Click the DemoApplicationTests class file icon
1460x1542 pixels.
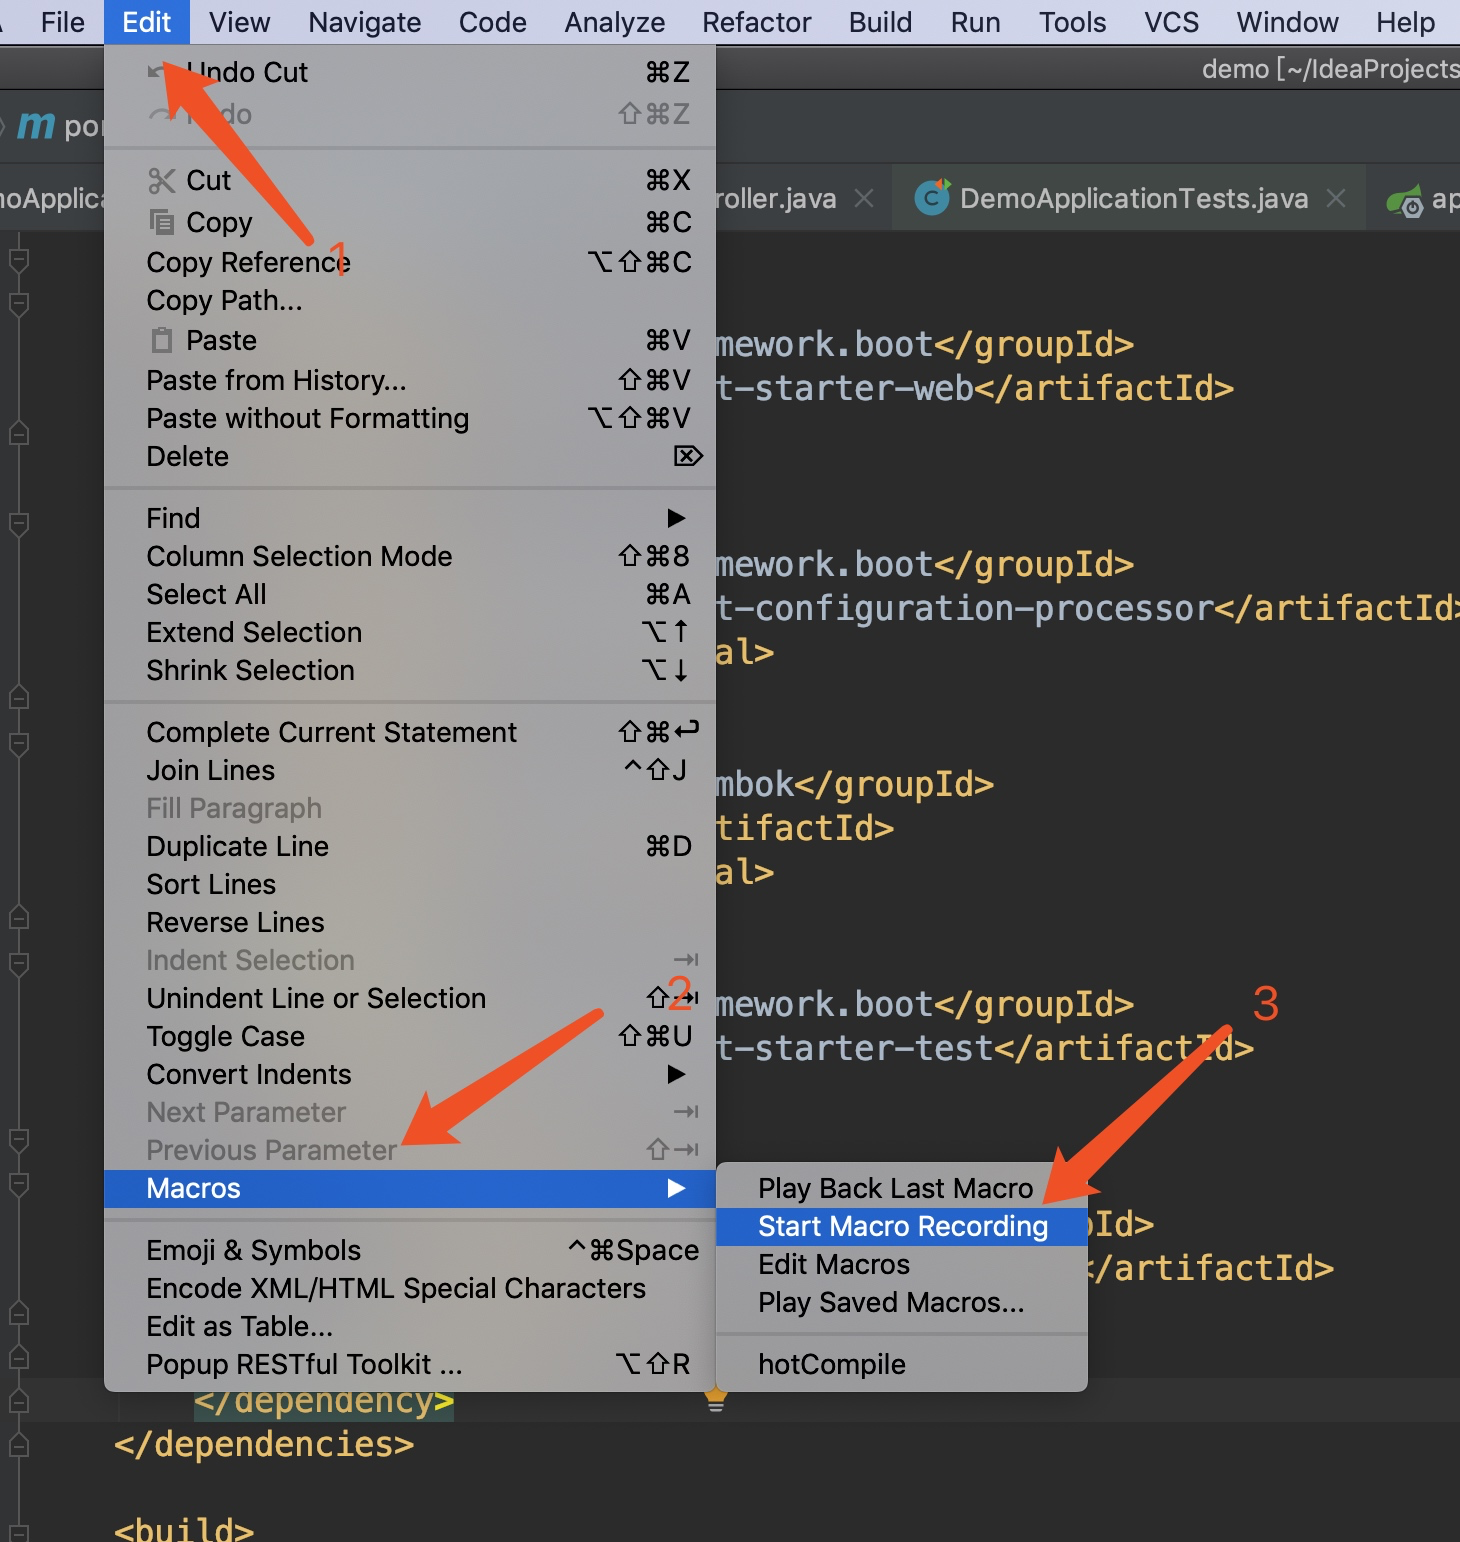pyautogui.click(x=932, y=198)
